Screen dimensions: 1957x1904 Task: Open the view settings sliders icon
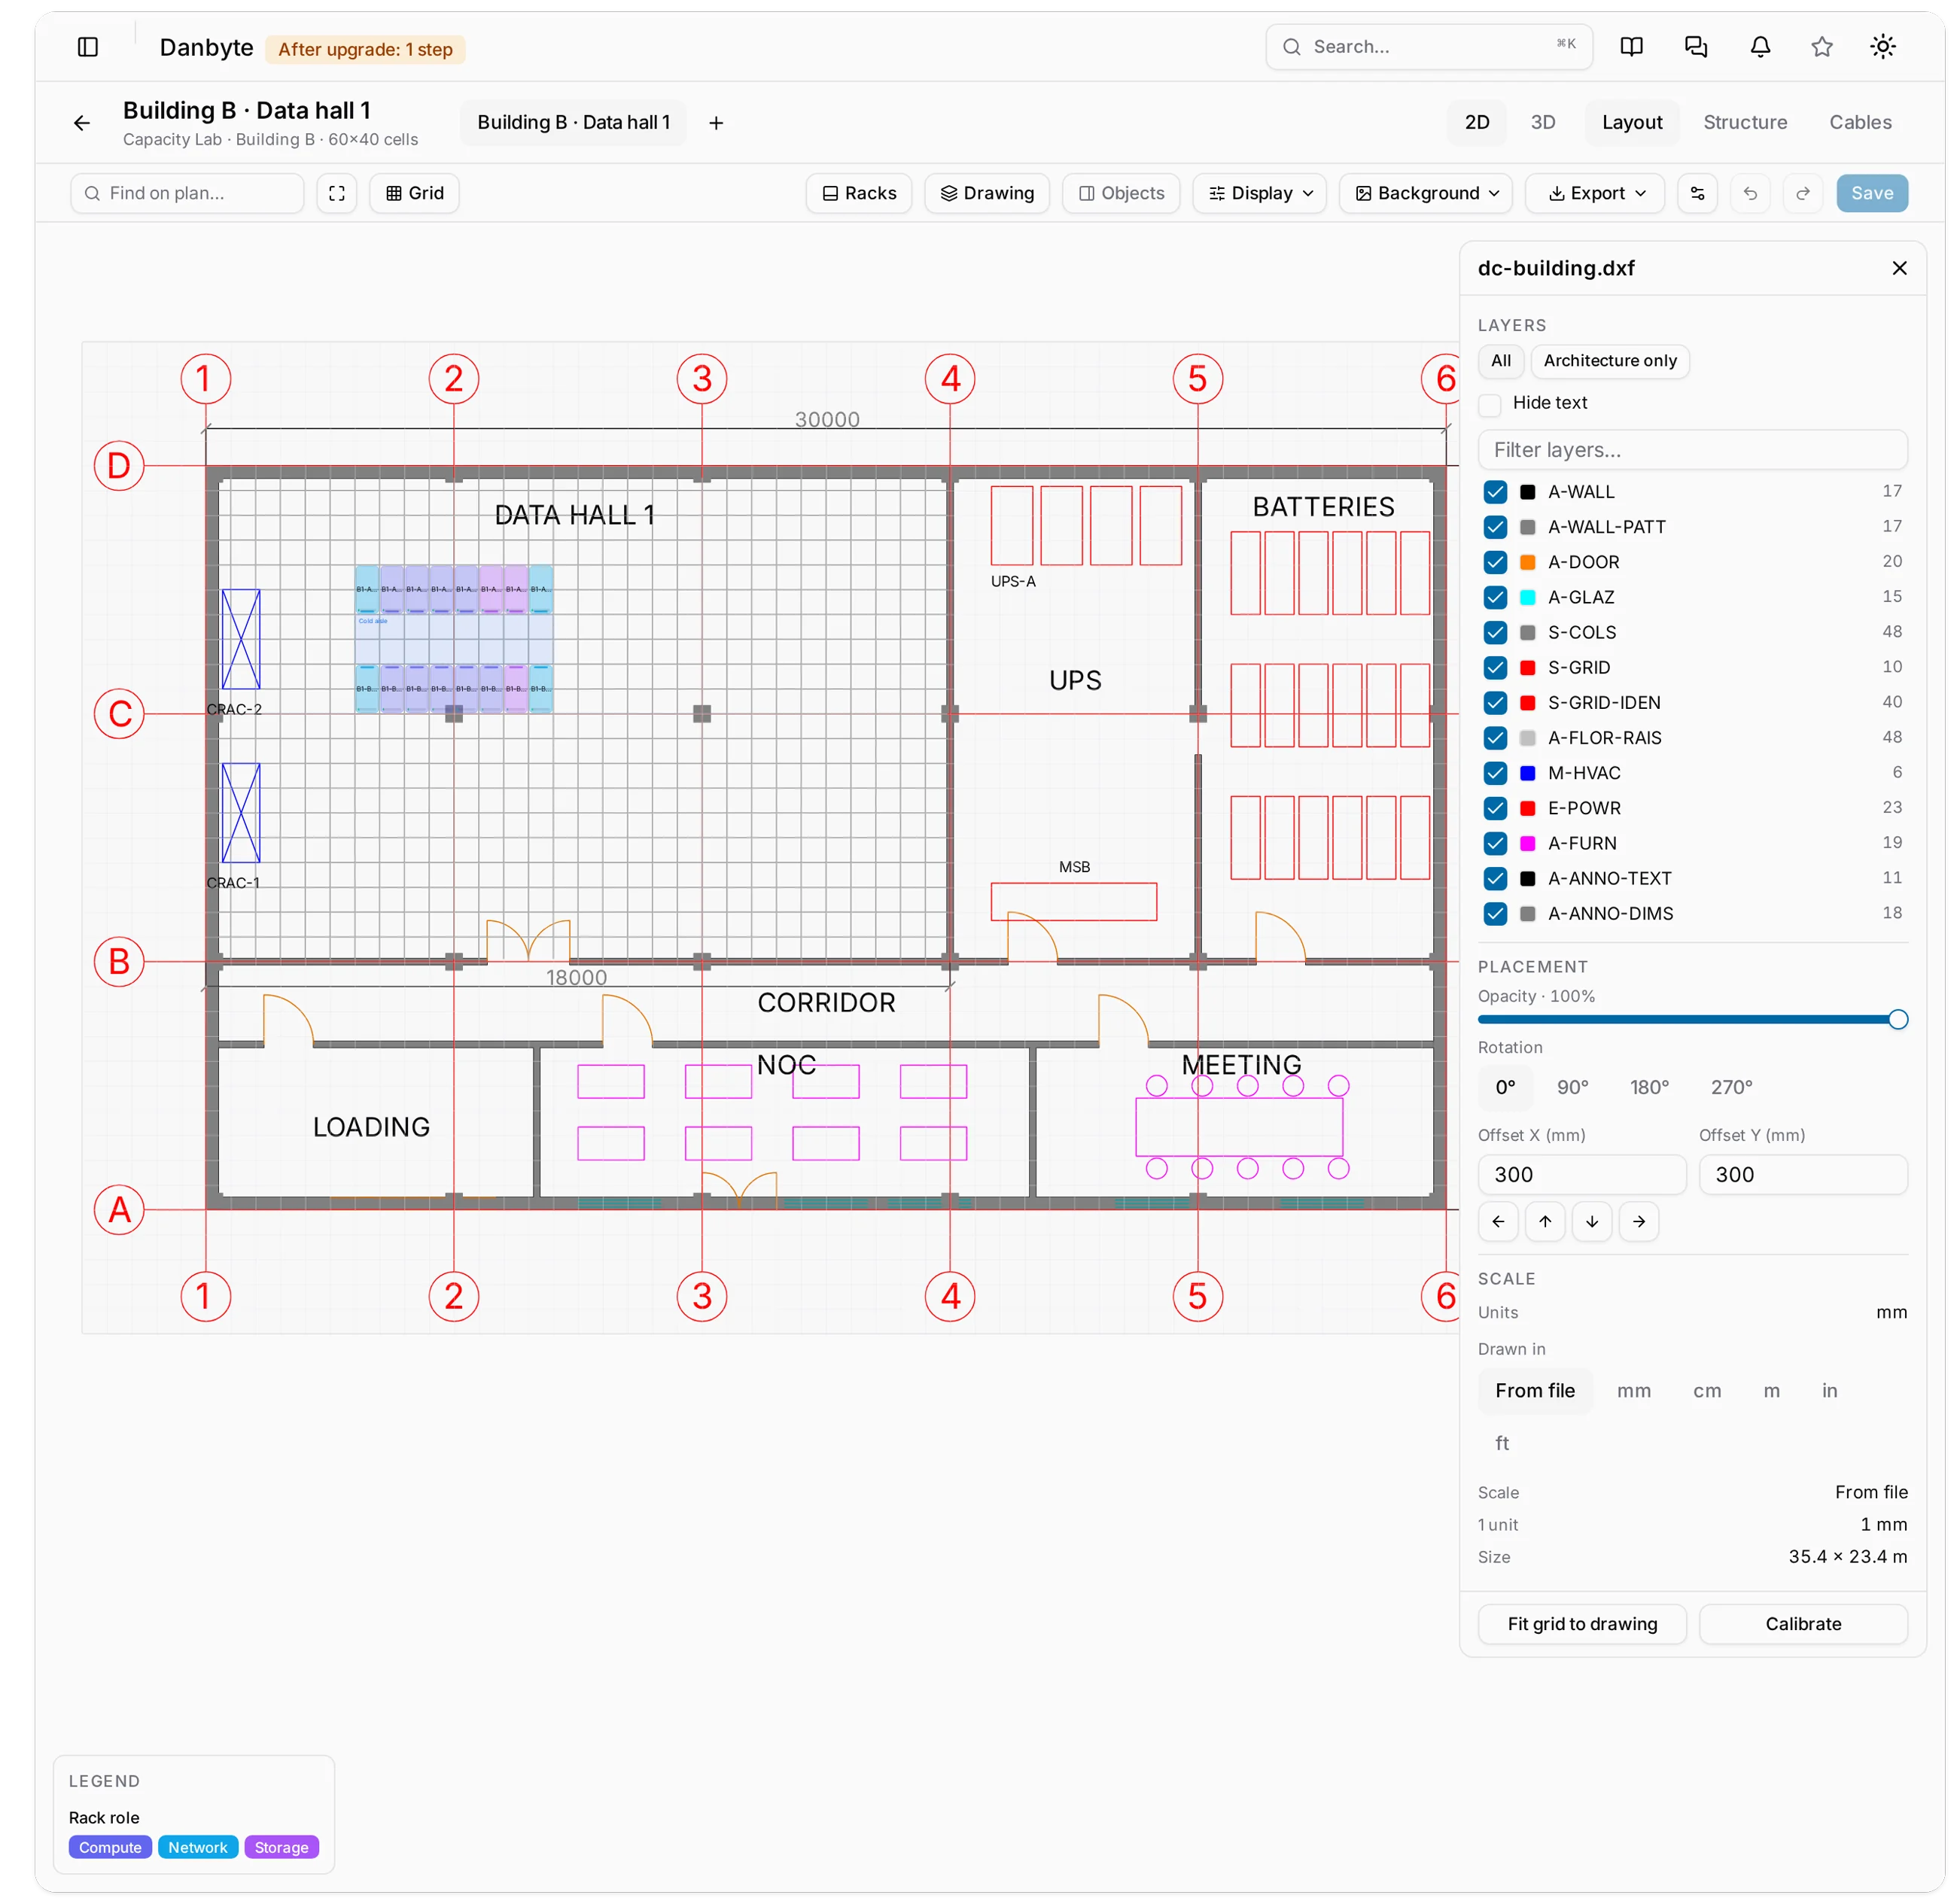(x=1697, y=193)
